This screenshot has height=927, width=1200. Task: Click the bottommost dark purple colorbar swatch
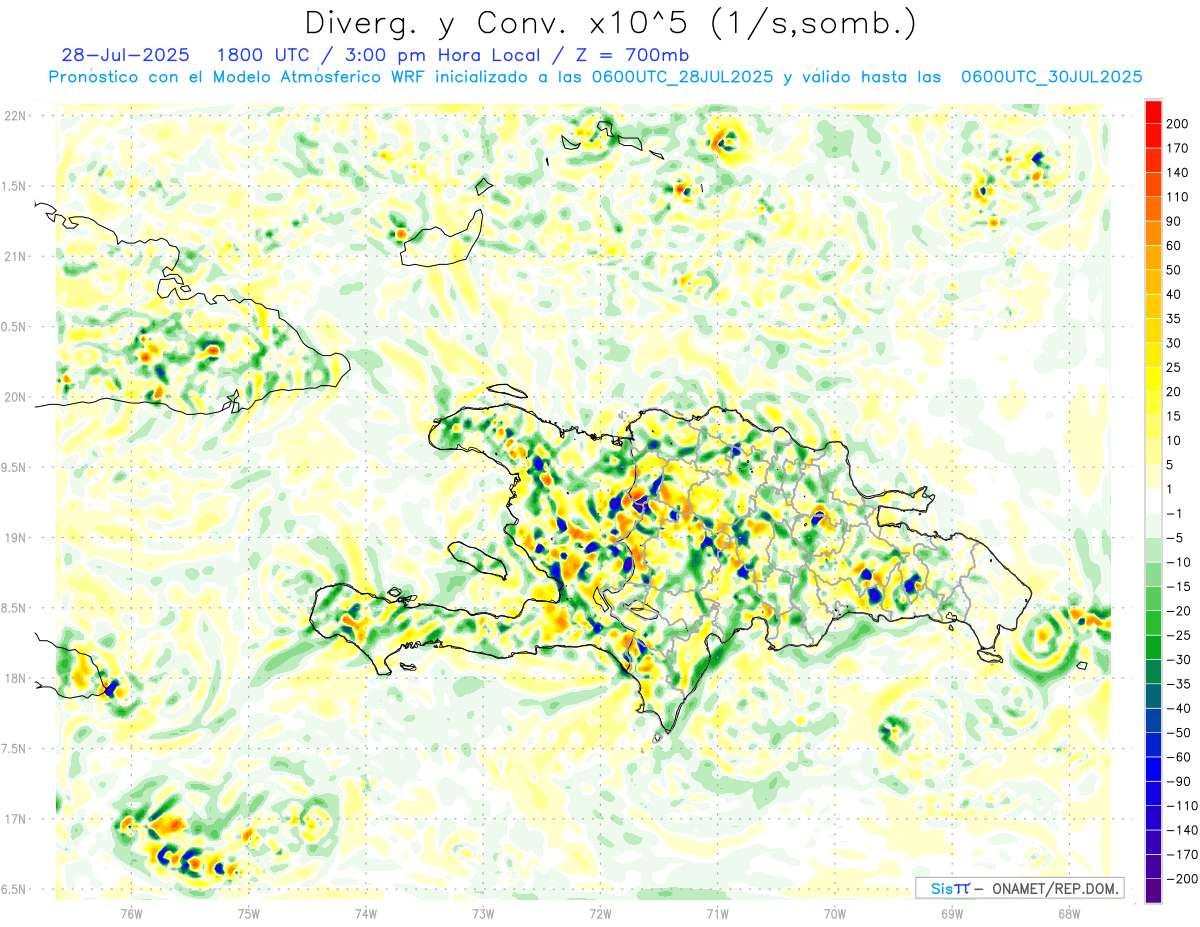(x=1153, y=891)
